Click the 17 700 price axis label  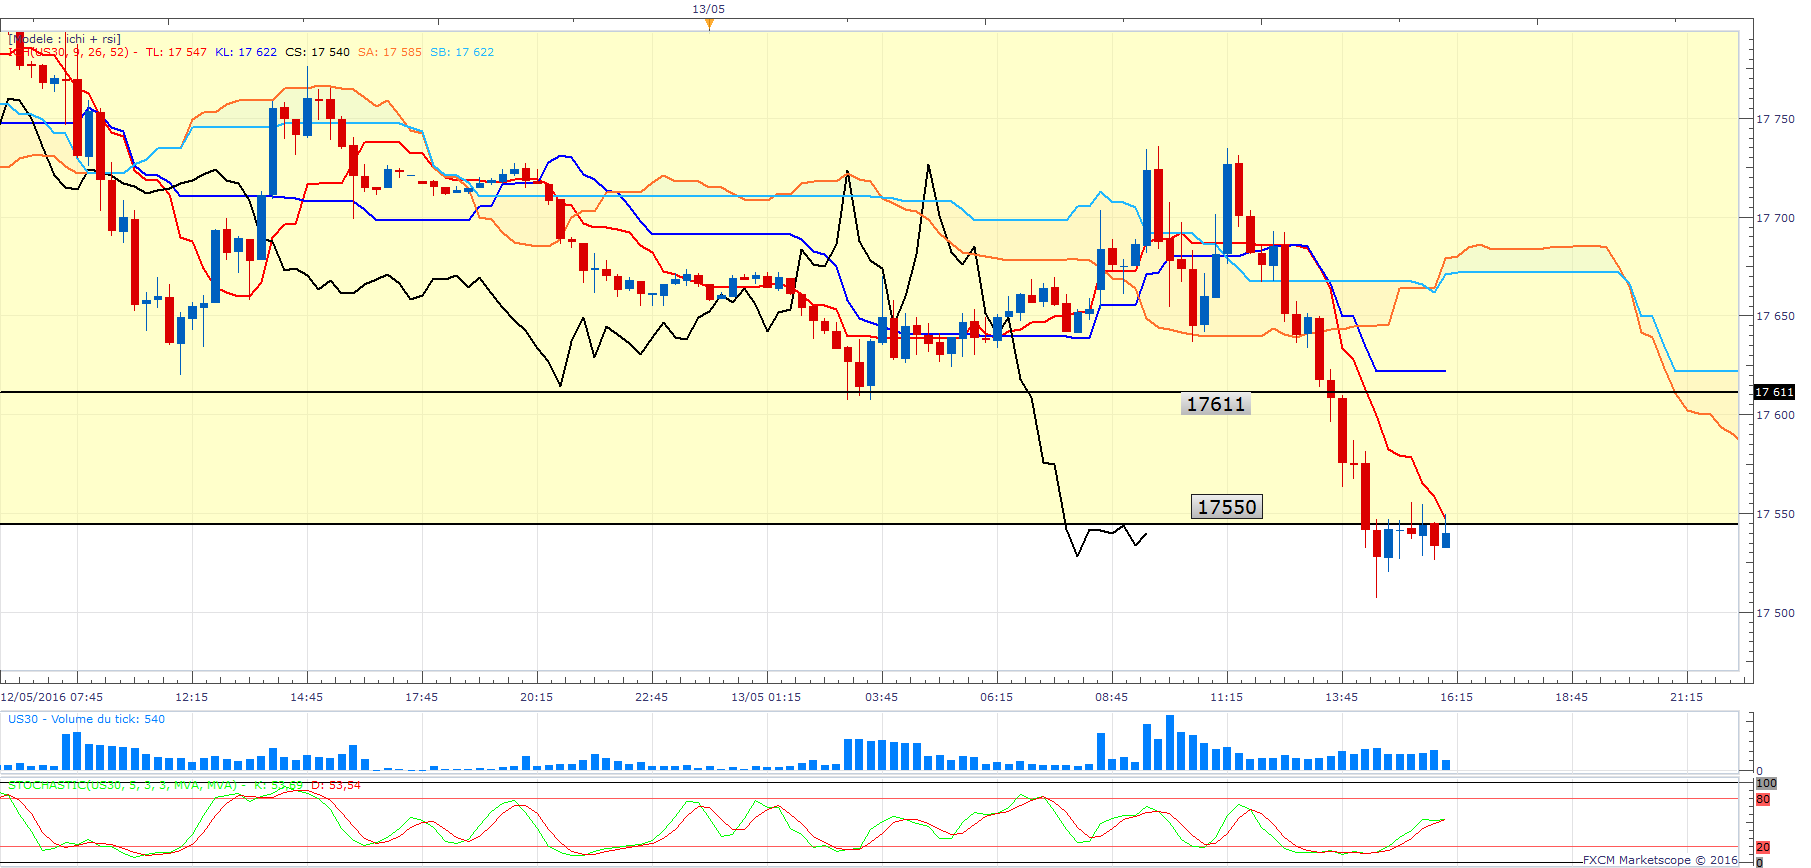tap(1776, 218)
